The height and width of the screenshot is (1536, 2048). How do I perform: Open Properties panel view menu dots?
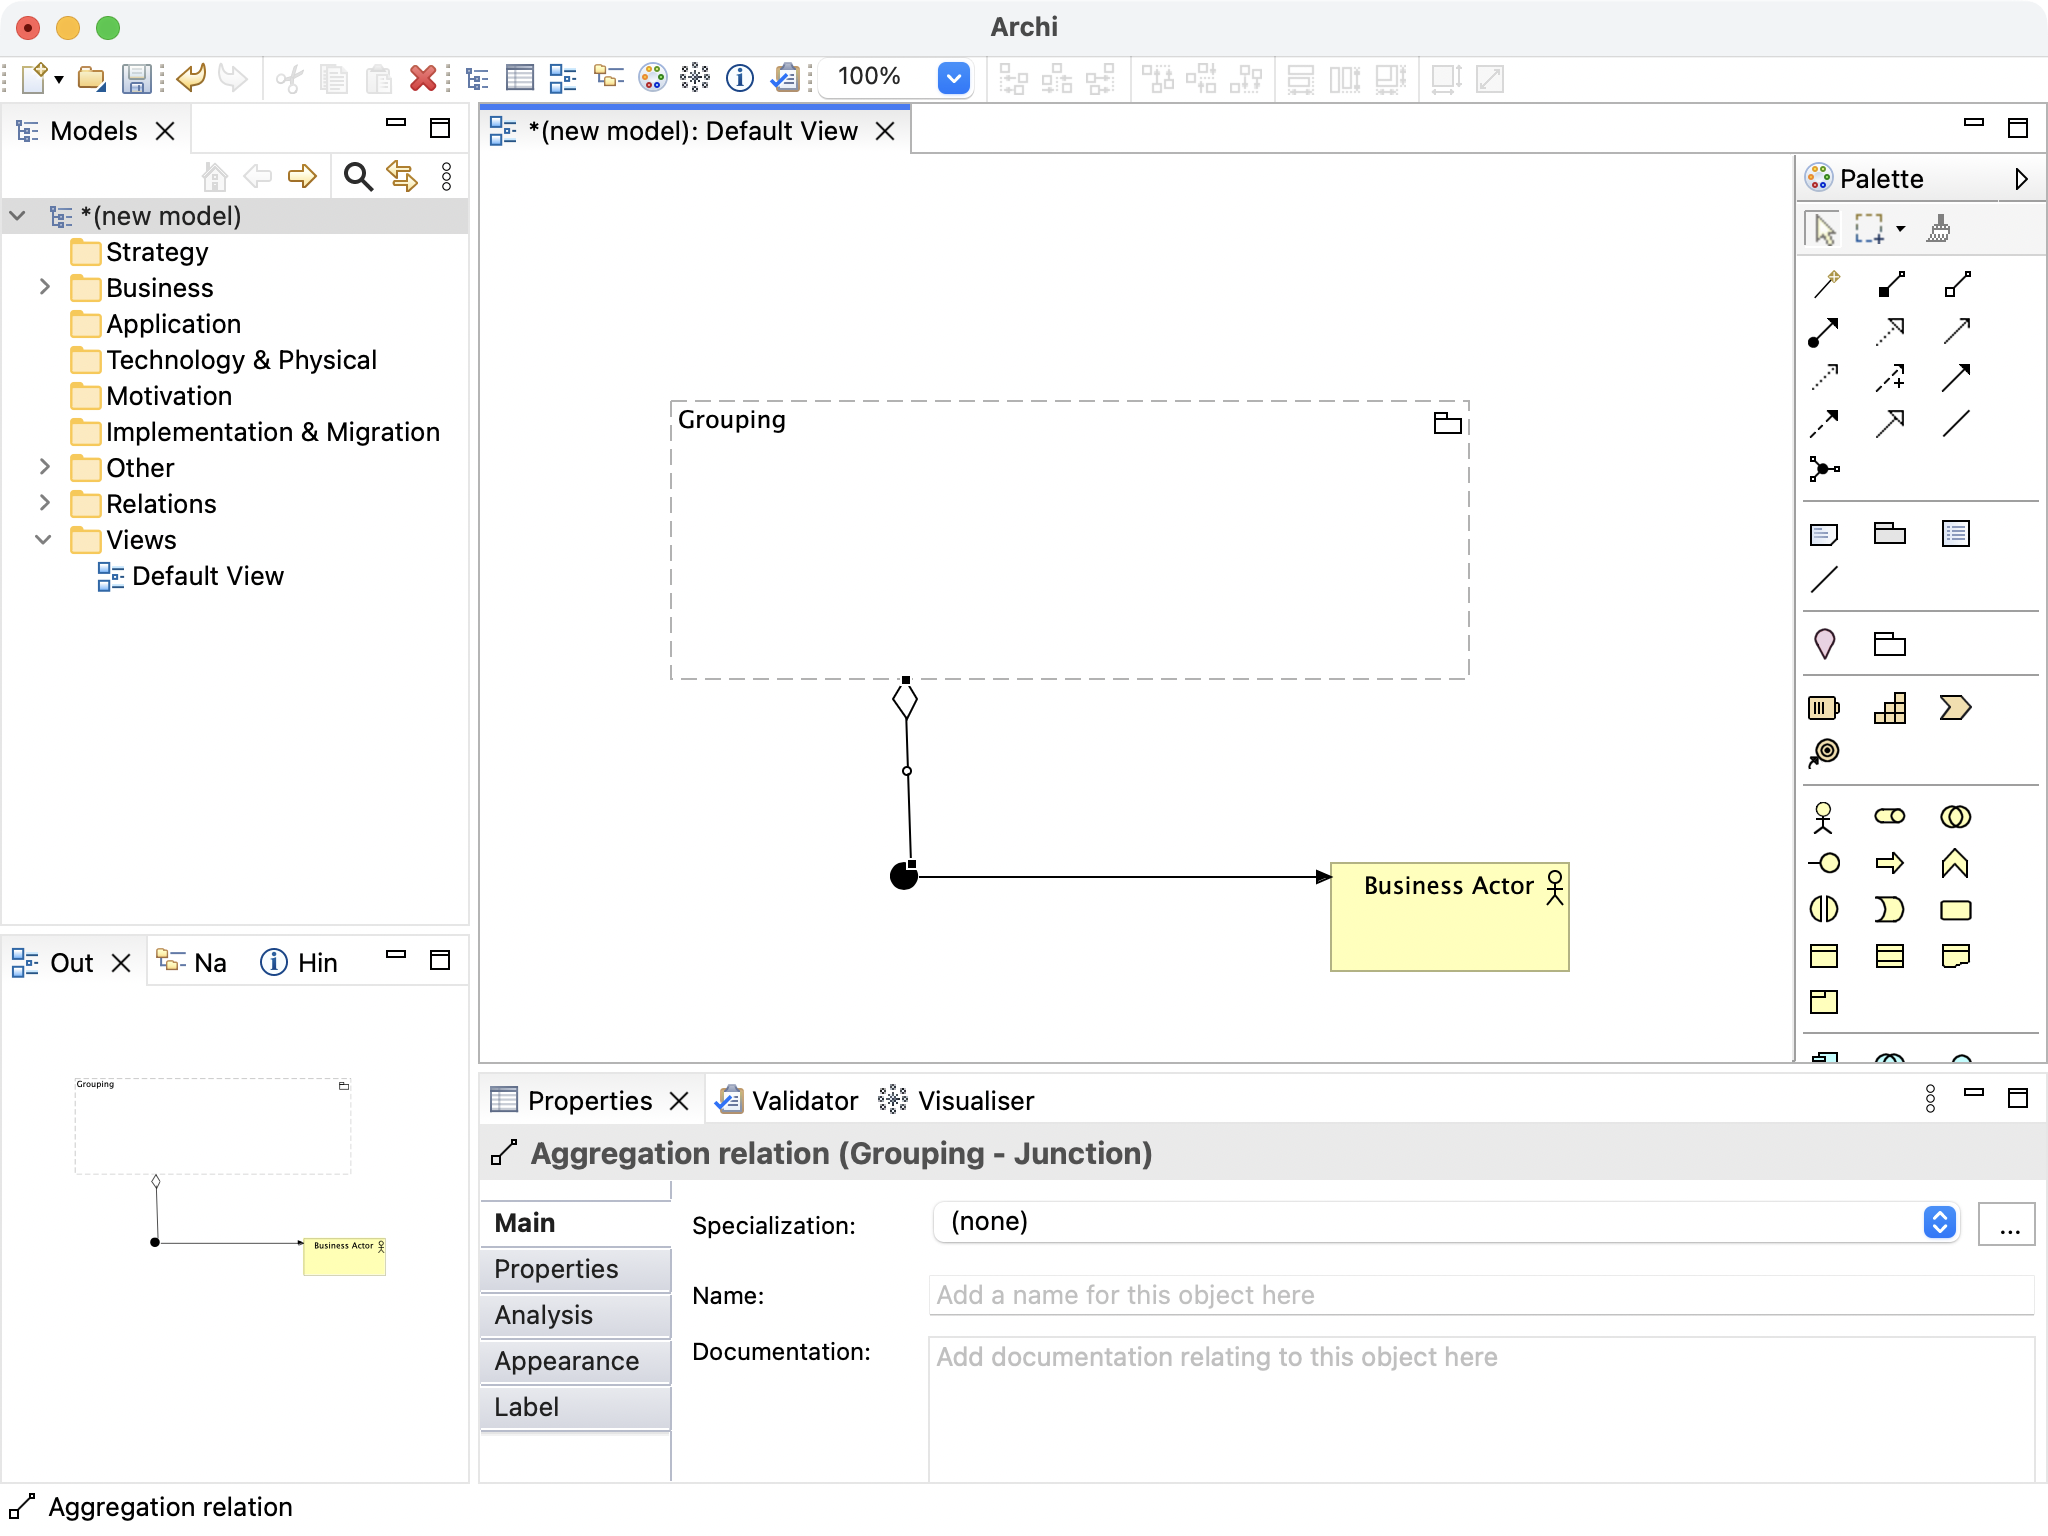[1930, 1099]
